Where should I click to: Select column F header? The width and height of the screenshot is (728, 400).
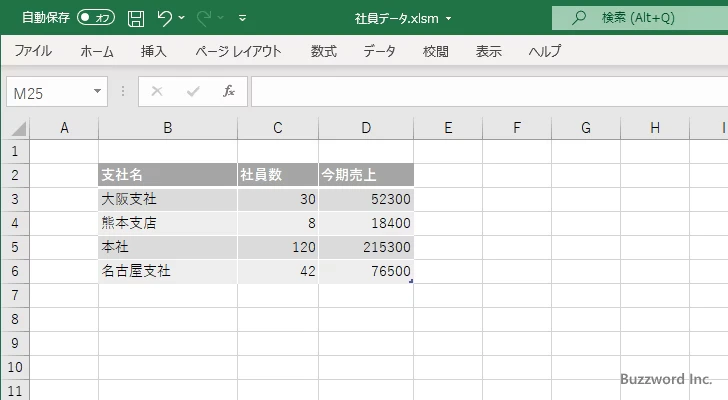(517, 128)
